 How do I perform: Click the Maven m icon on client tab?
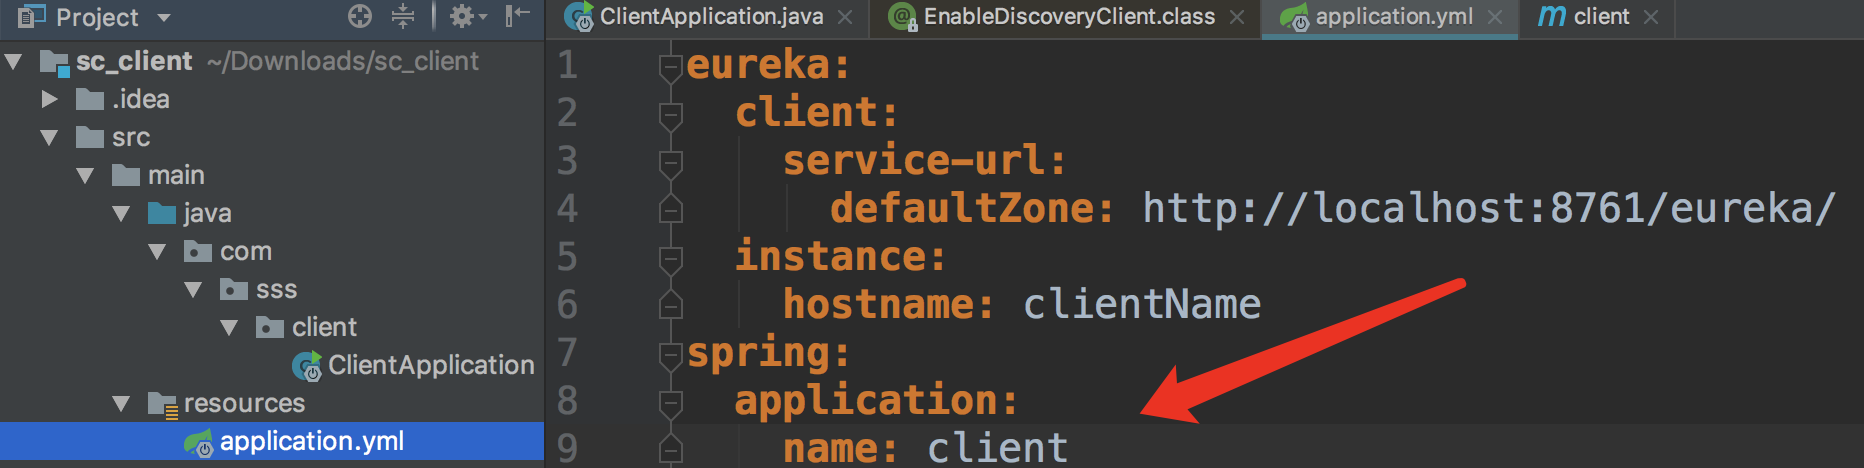pos(1551,16)
